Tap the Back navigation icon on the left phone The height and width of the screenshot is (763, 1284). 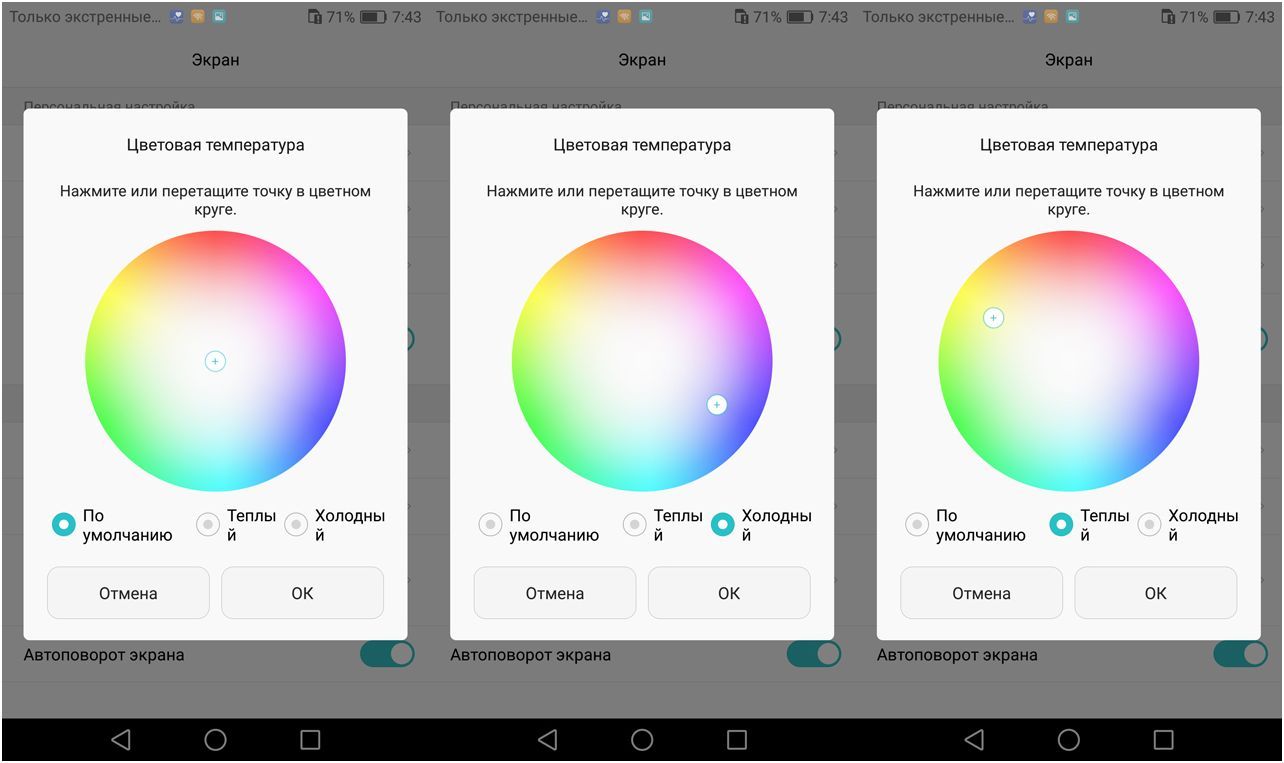pos(121,740)
